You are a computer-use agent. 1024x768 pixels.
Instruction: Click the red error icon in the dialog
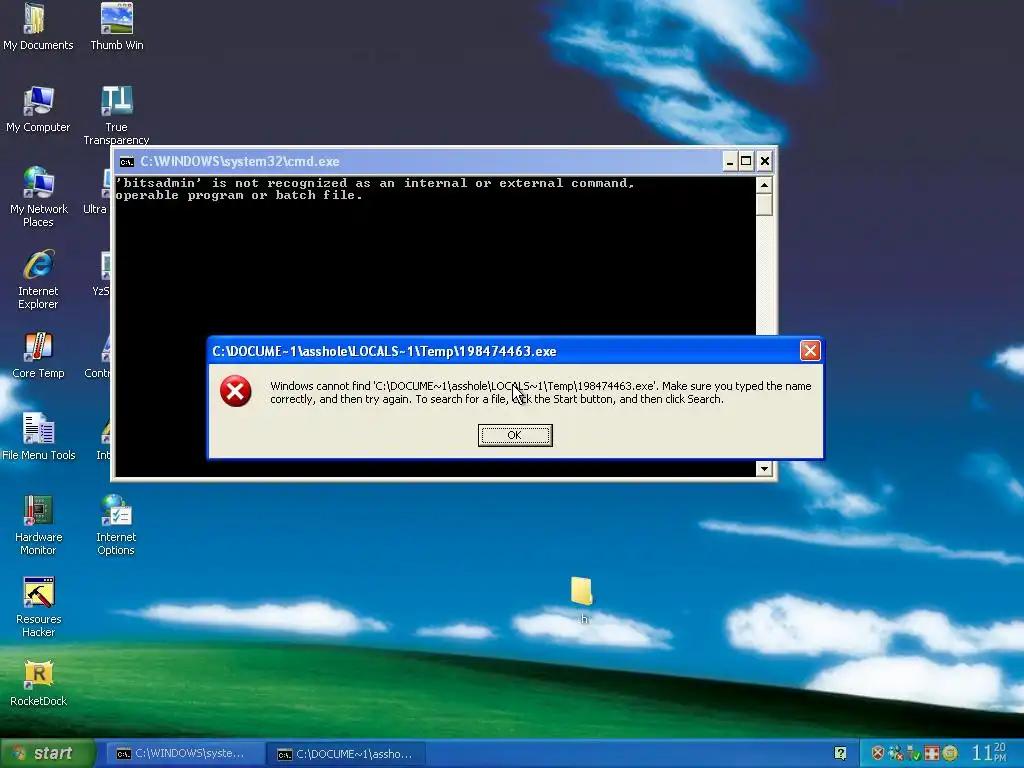pos(236,391)
